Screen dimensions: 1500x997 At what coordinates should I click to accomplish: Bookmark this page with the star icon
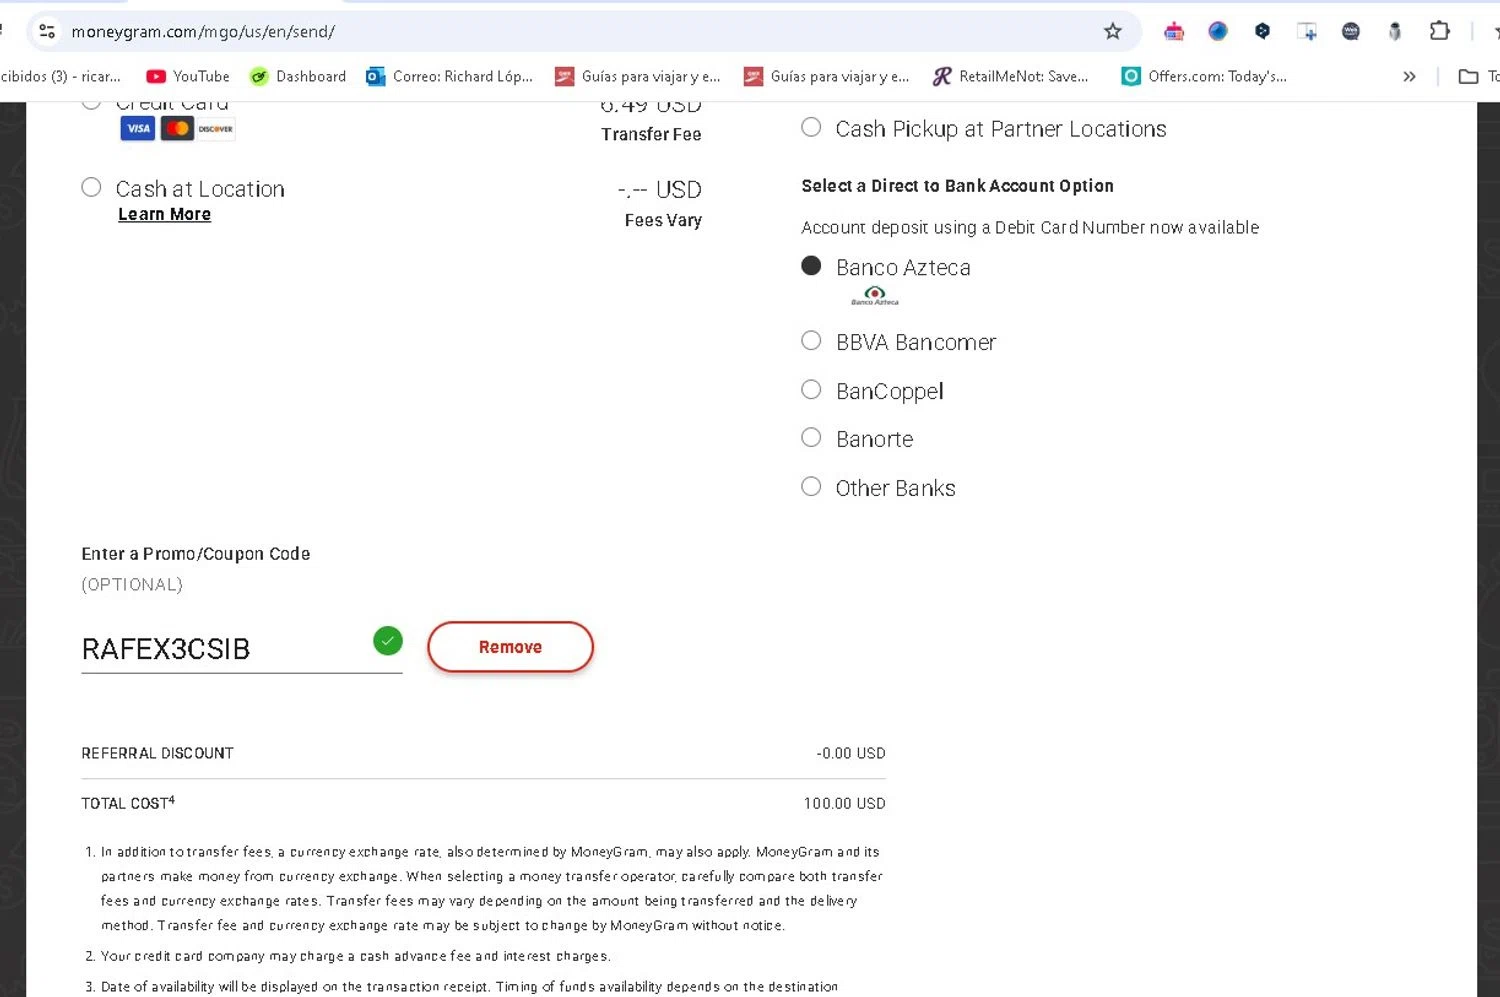[x=1112, y=31]
